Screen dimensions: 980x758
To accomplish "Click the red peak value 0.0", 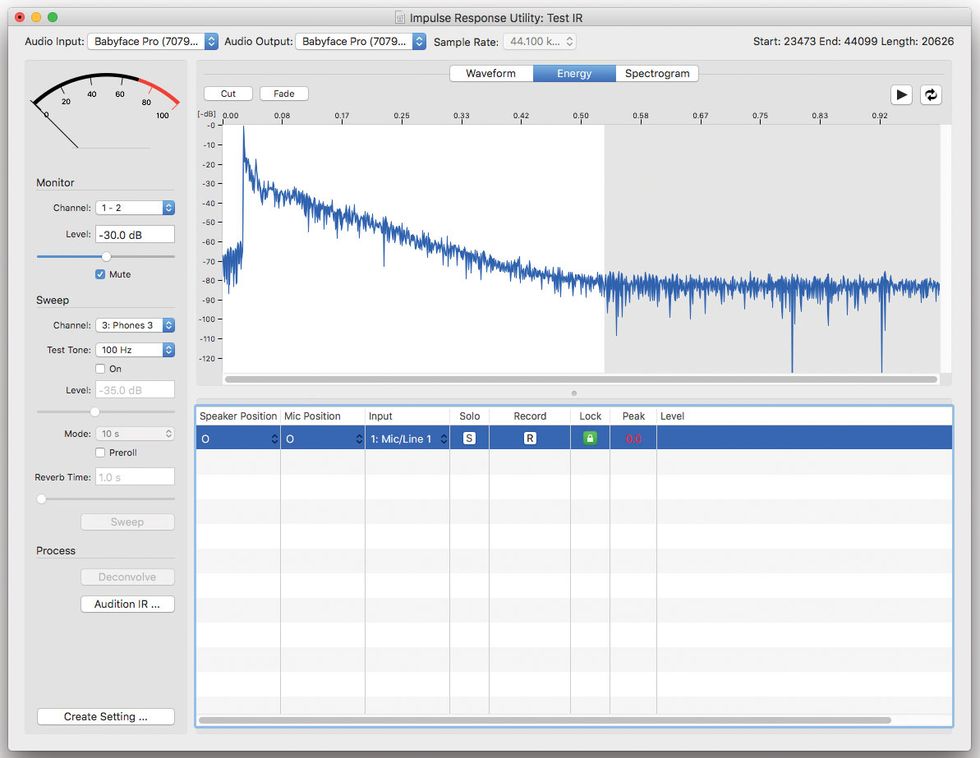I will (633, 439).
